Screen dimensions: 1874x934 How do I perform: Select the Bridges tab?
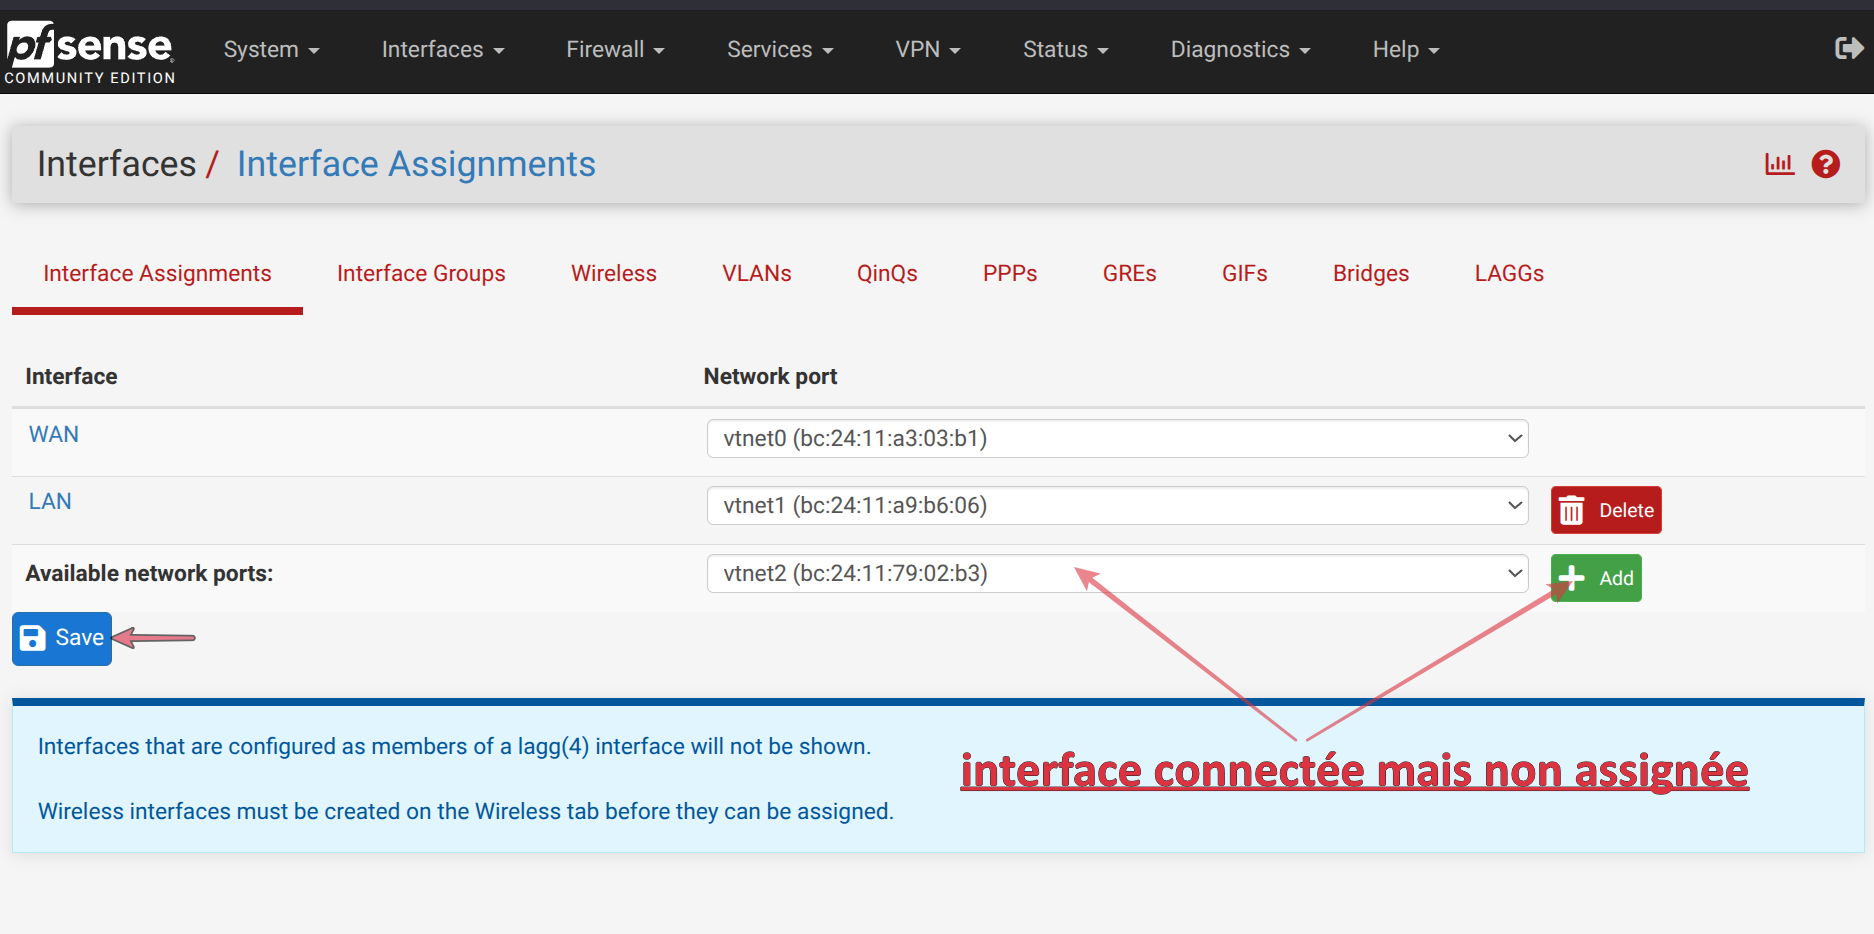click(1370, 274)
